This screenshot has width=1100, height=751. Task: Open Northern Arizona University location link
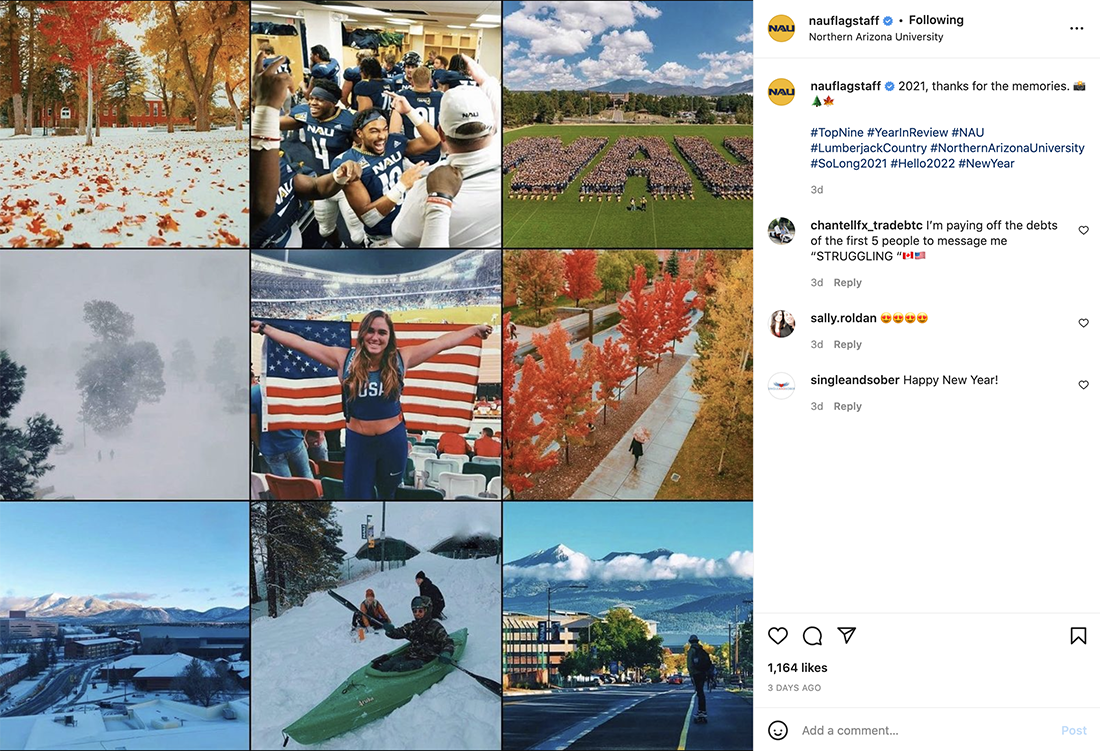point(875,37)
